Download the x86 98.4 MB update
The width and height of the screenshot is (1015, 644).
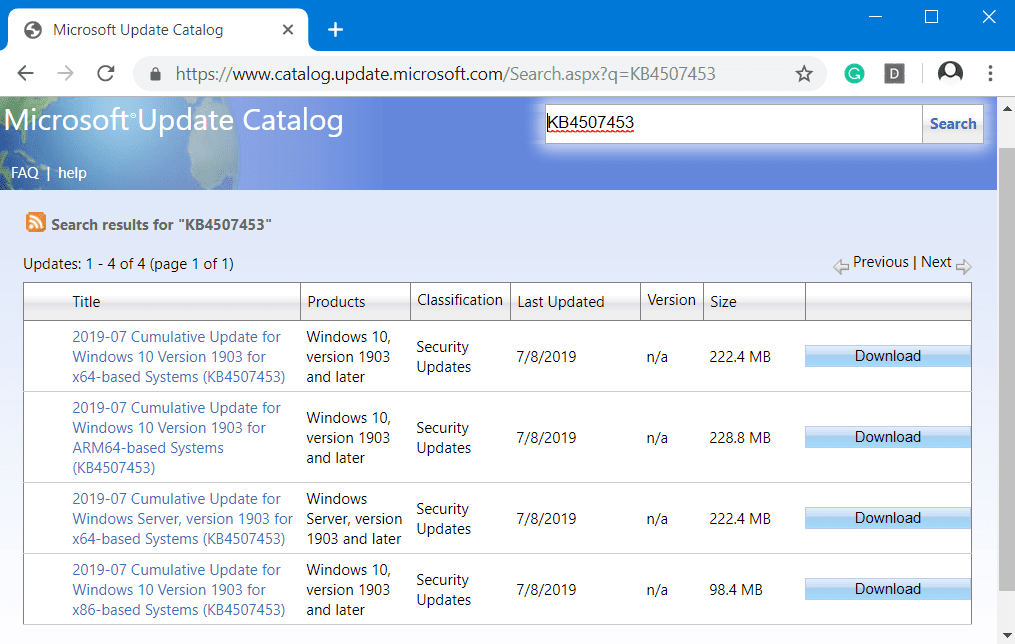click(x=887, y=589)
